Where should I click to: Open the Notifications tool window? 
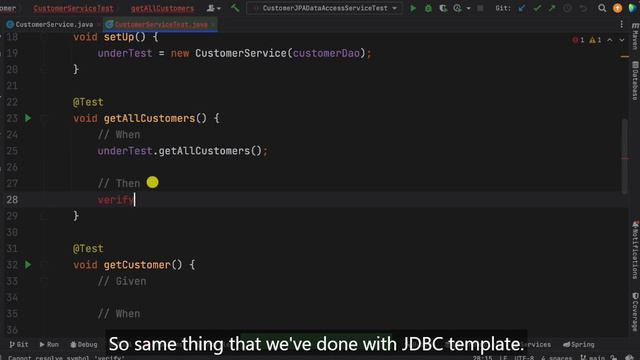tap(635, 250)
